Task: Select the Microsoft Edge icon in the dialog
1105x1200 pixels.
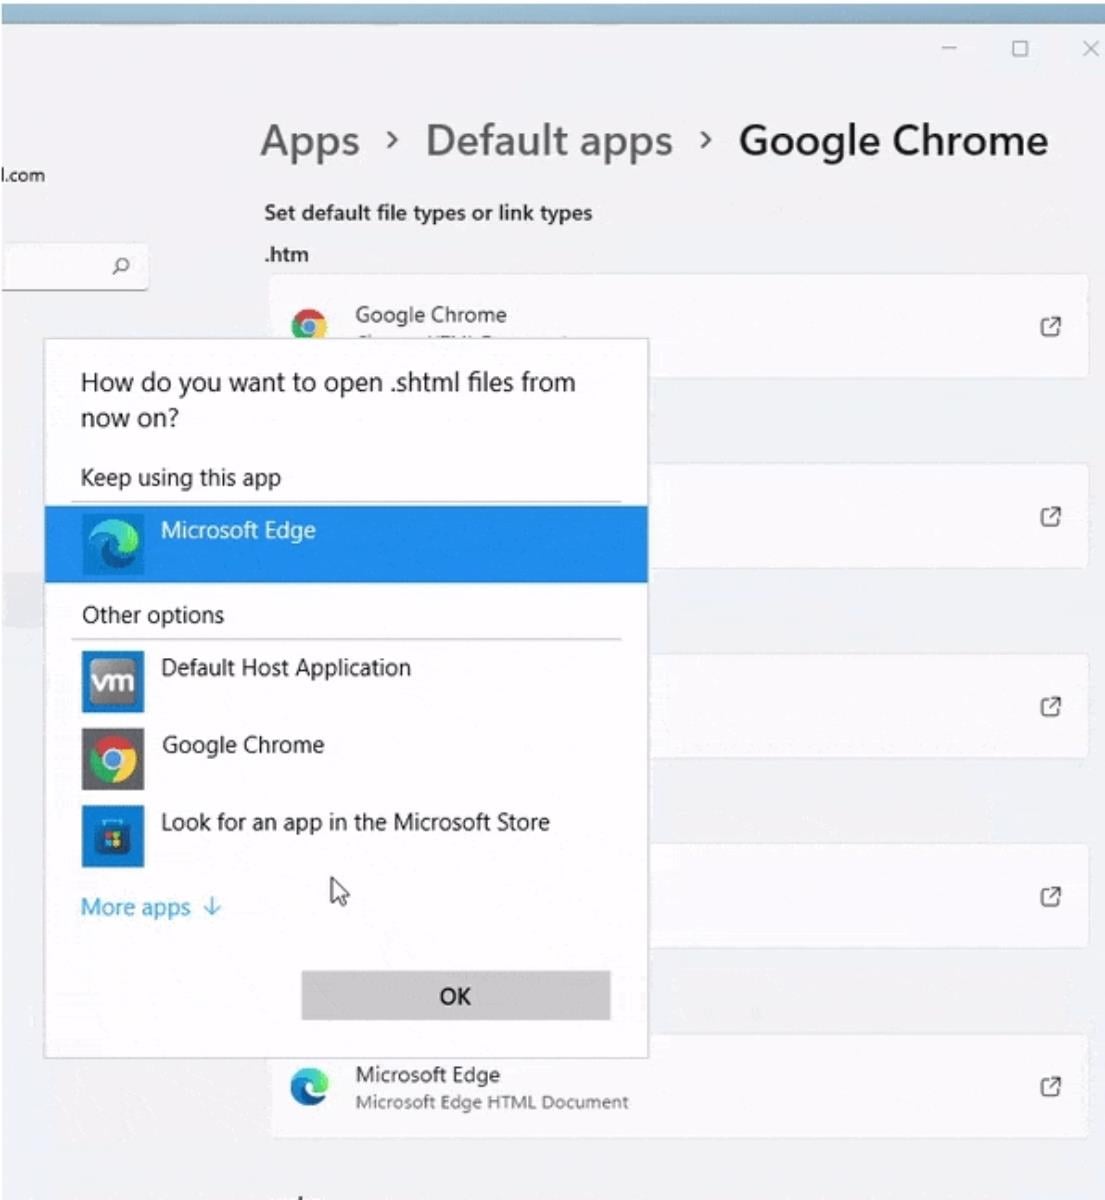Action: (112, 545)
